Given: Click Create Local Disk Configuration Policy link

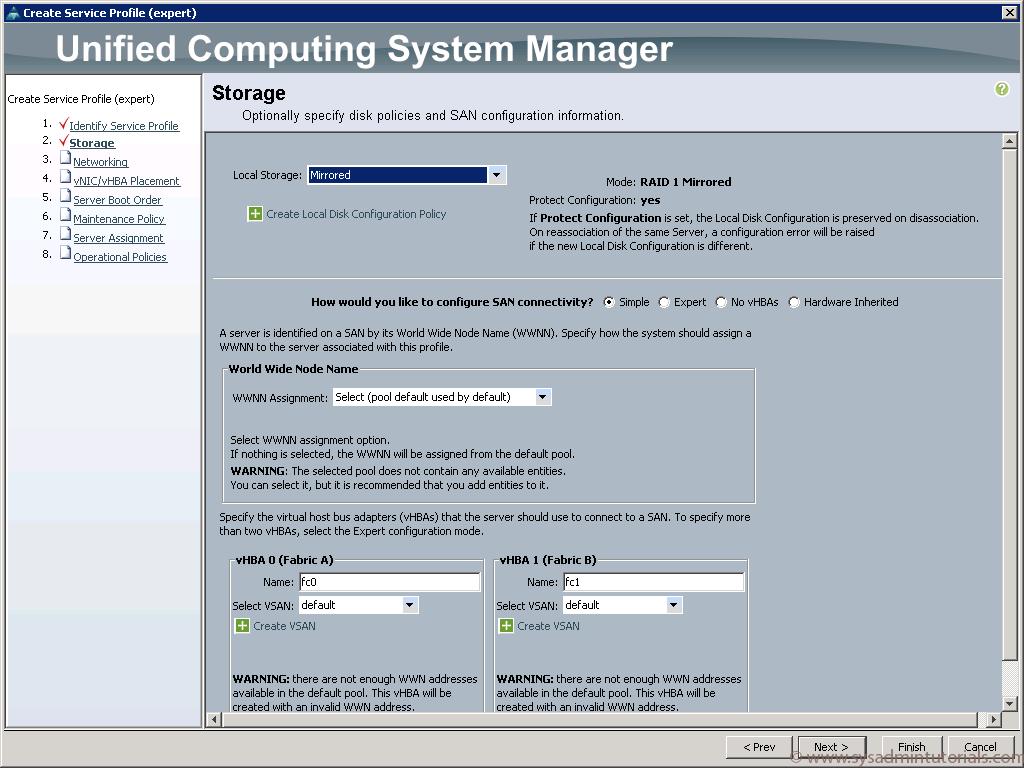Looking at the screenshot, I should click(x=356, y=214).
